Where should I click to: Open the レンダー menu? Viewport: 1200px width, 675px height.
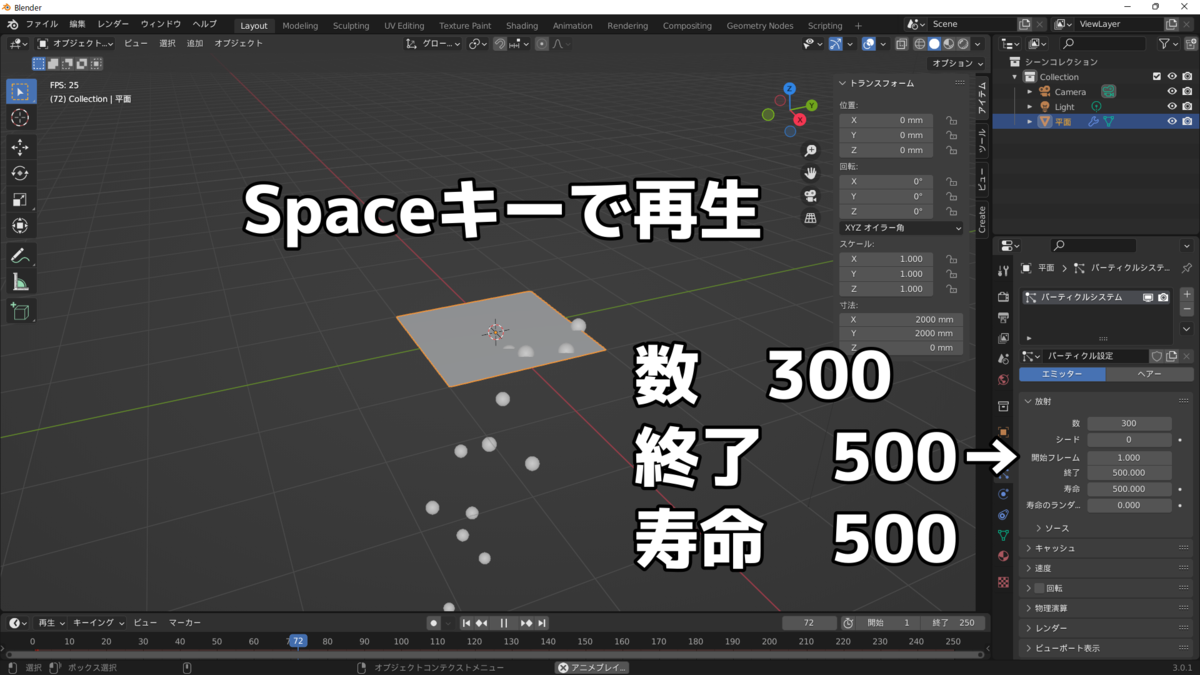pos(113,24)
